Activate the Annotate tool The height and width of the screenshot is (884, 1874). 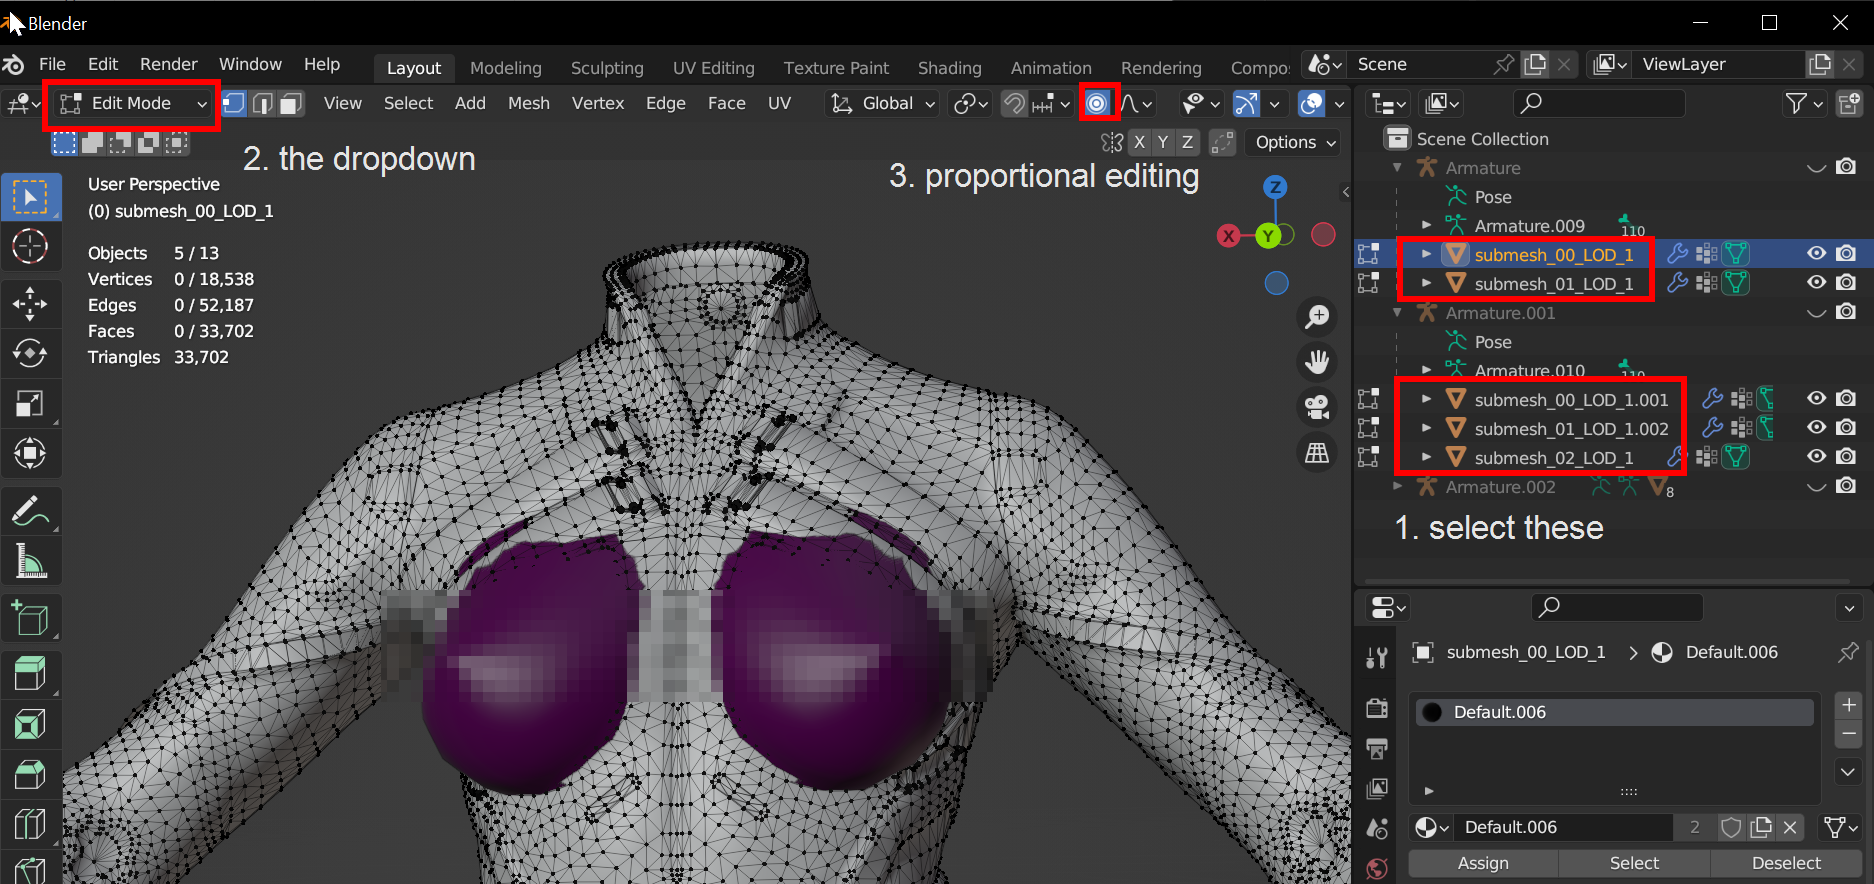pyautogui.click(x=30, y=512)
